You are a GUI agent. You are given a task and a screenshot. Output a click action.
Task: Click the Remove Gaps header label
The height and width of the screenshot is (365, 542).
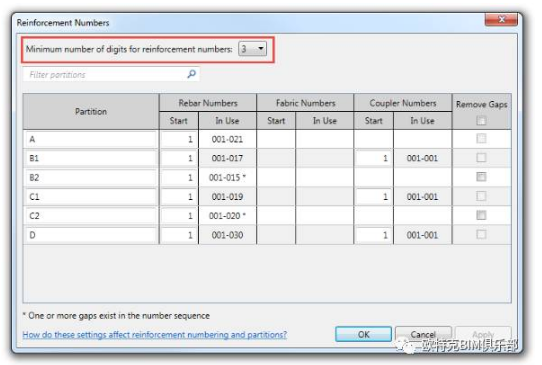click(x=482, y=104)
